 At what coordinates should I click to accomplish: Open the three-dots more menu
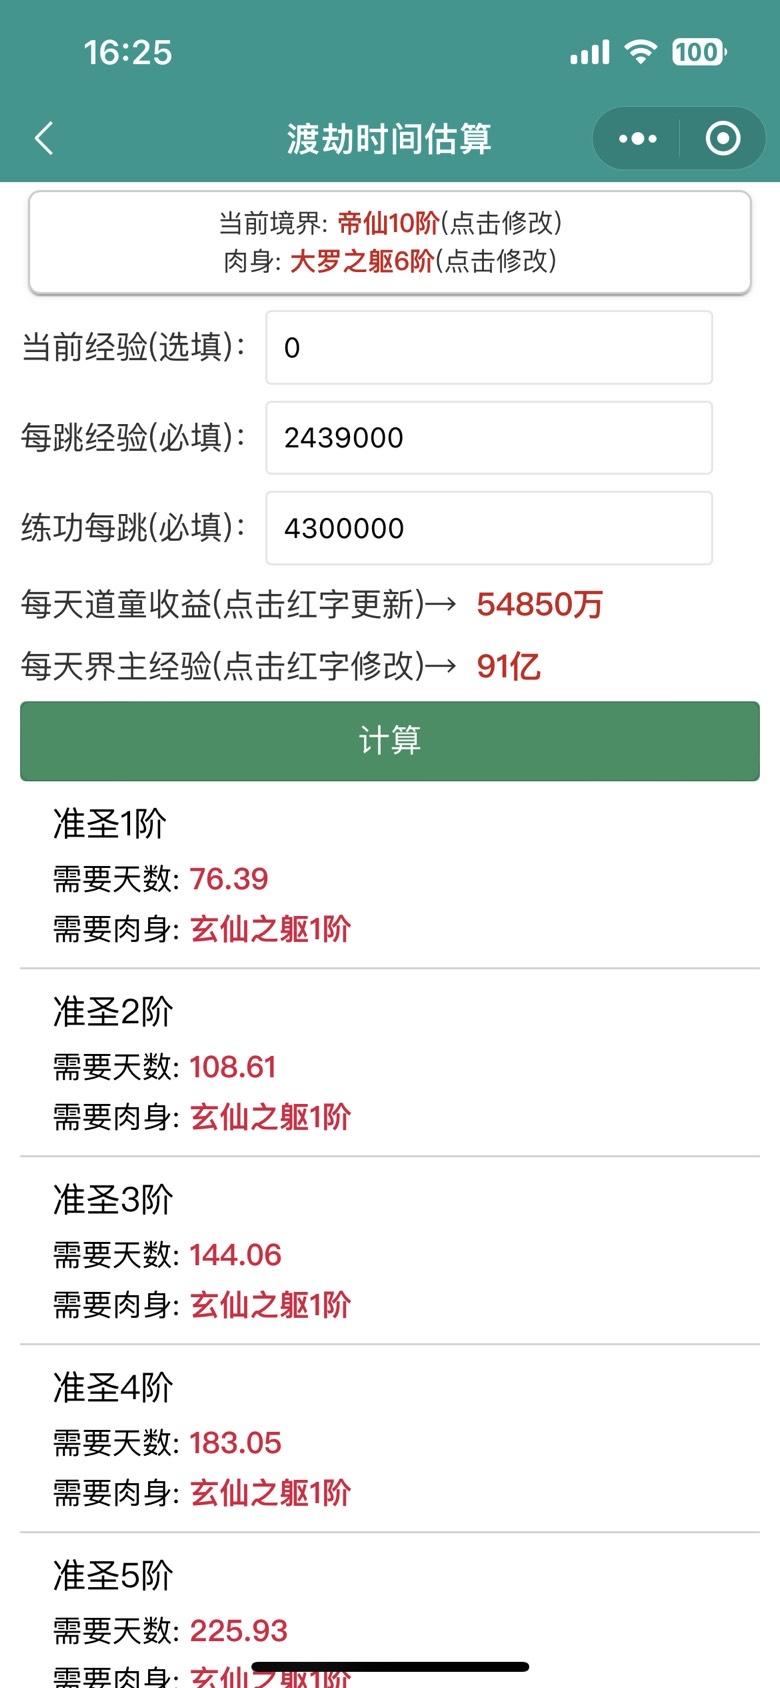point(637,138)
